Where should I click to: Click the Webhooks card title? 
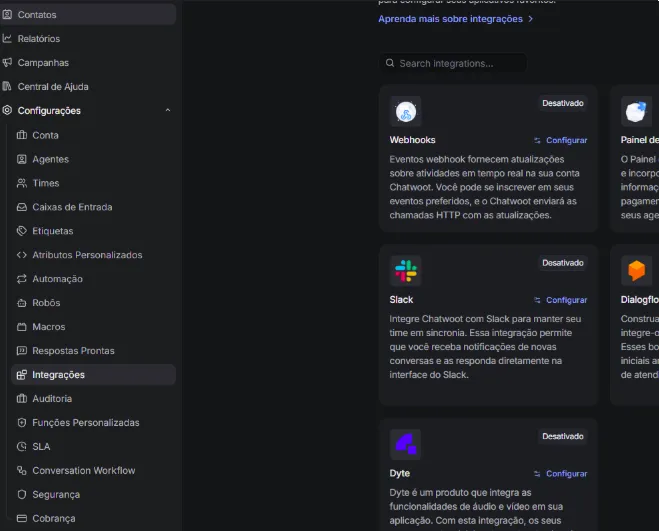pyautogui.click(x=412, y=140)
